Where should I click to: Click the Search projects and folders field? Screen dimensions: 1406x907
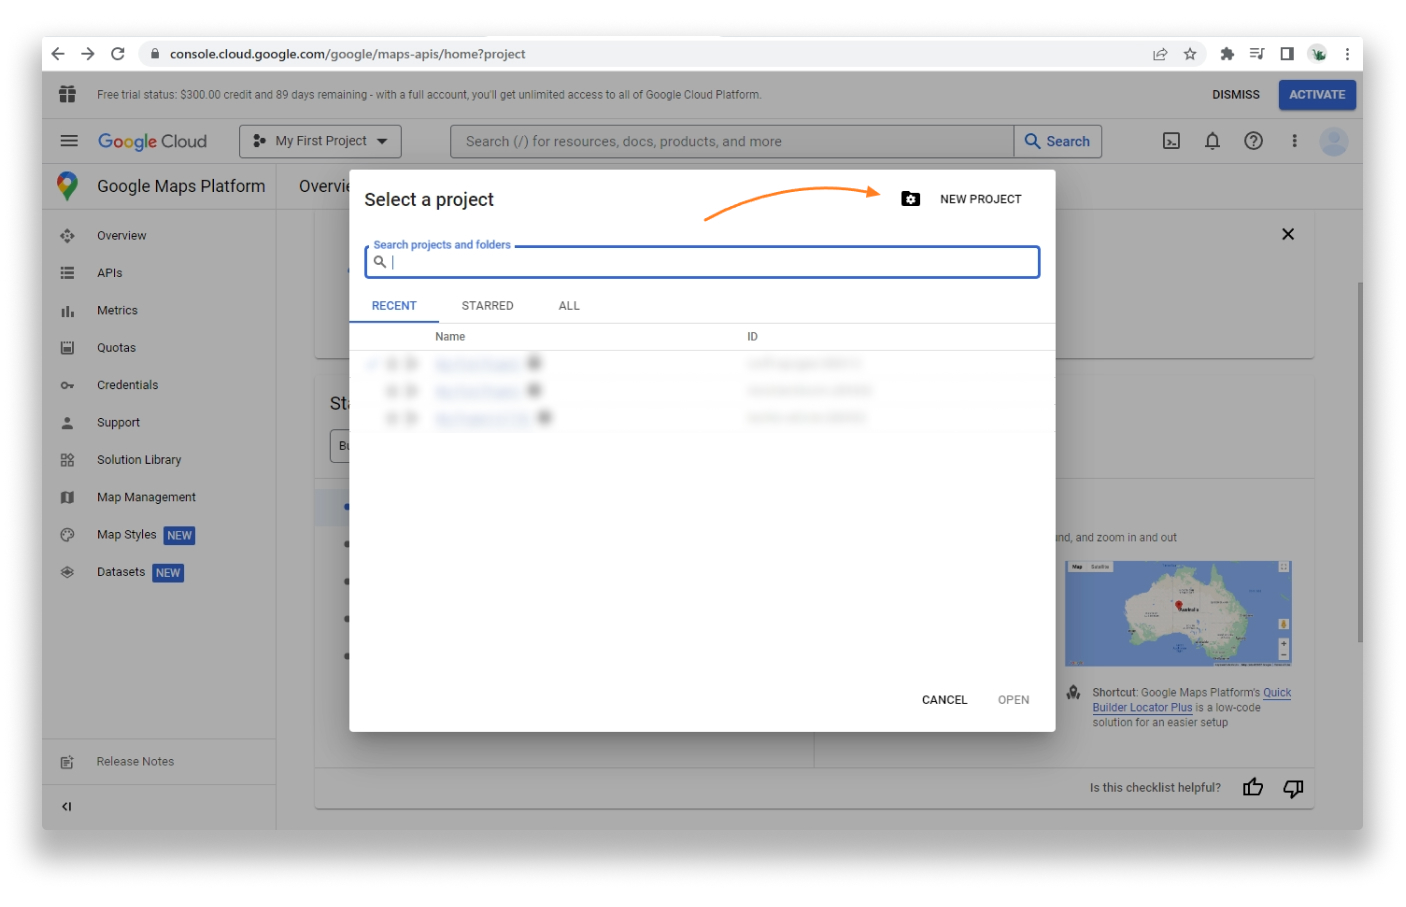702,262
